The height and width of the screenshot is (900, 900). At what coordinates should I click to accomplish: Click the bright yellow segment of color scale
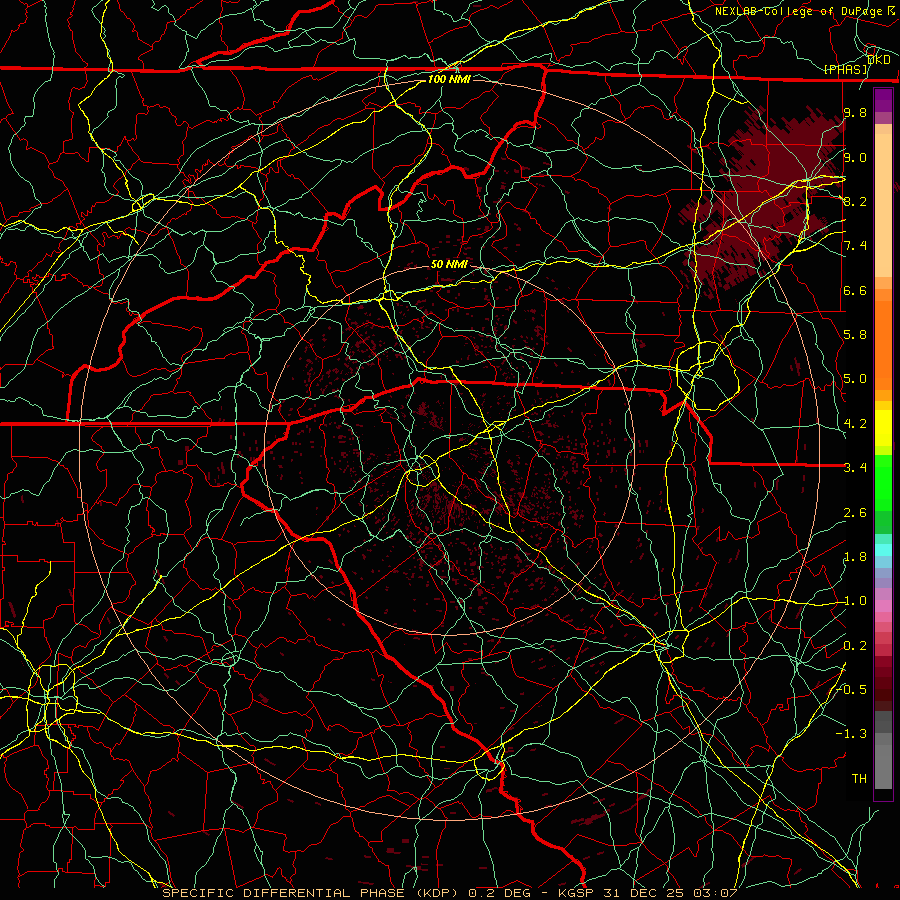point(883,428)
